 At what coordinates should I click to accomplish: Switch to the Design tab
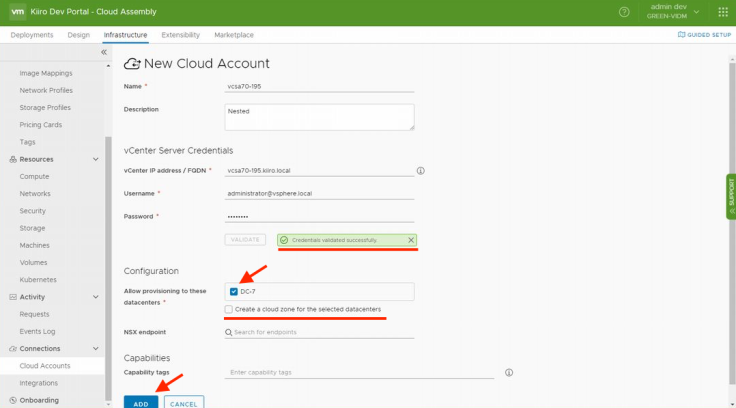click(78, 35)
